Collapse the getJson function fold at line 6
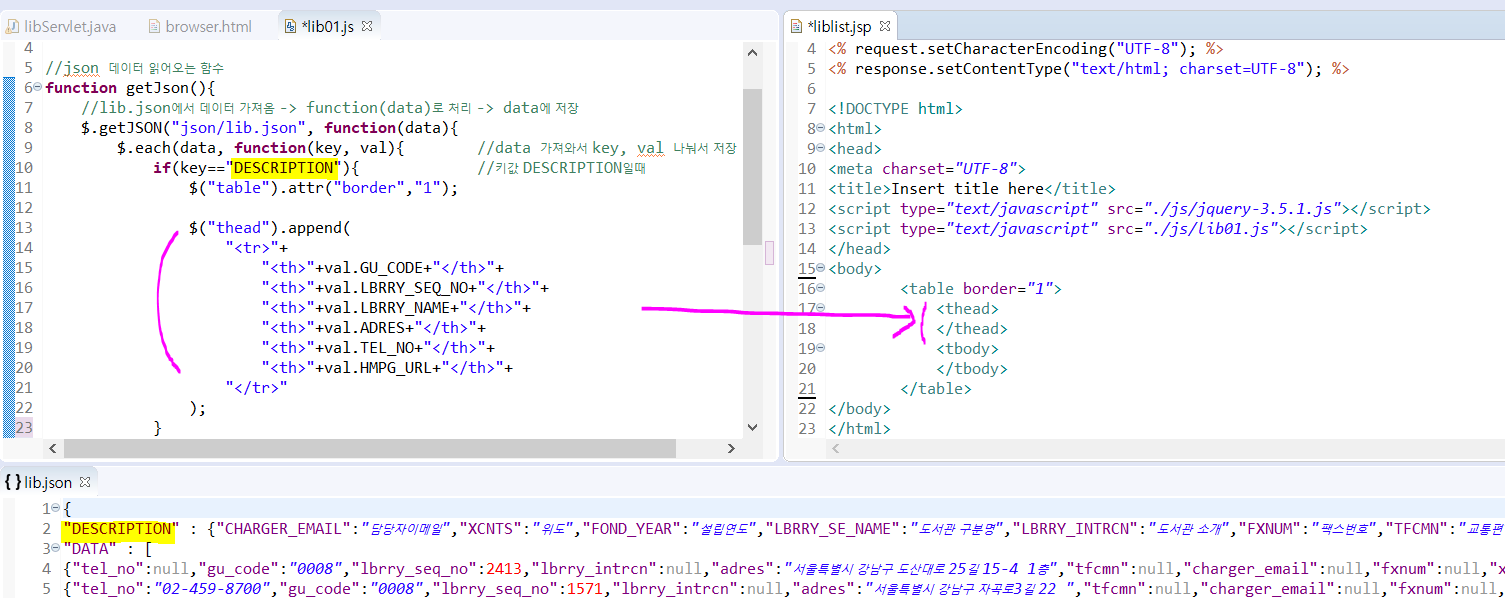This screenshot has width=1505, height=598. click(37, 88)
